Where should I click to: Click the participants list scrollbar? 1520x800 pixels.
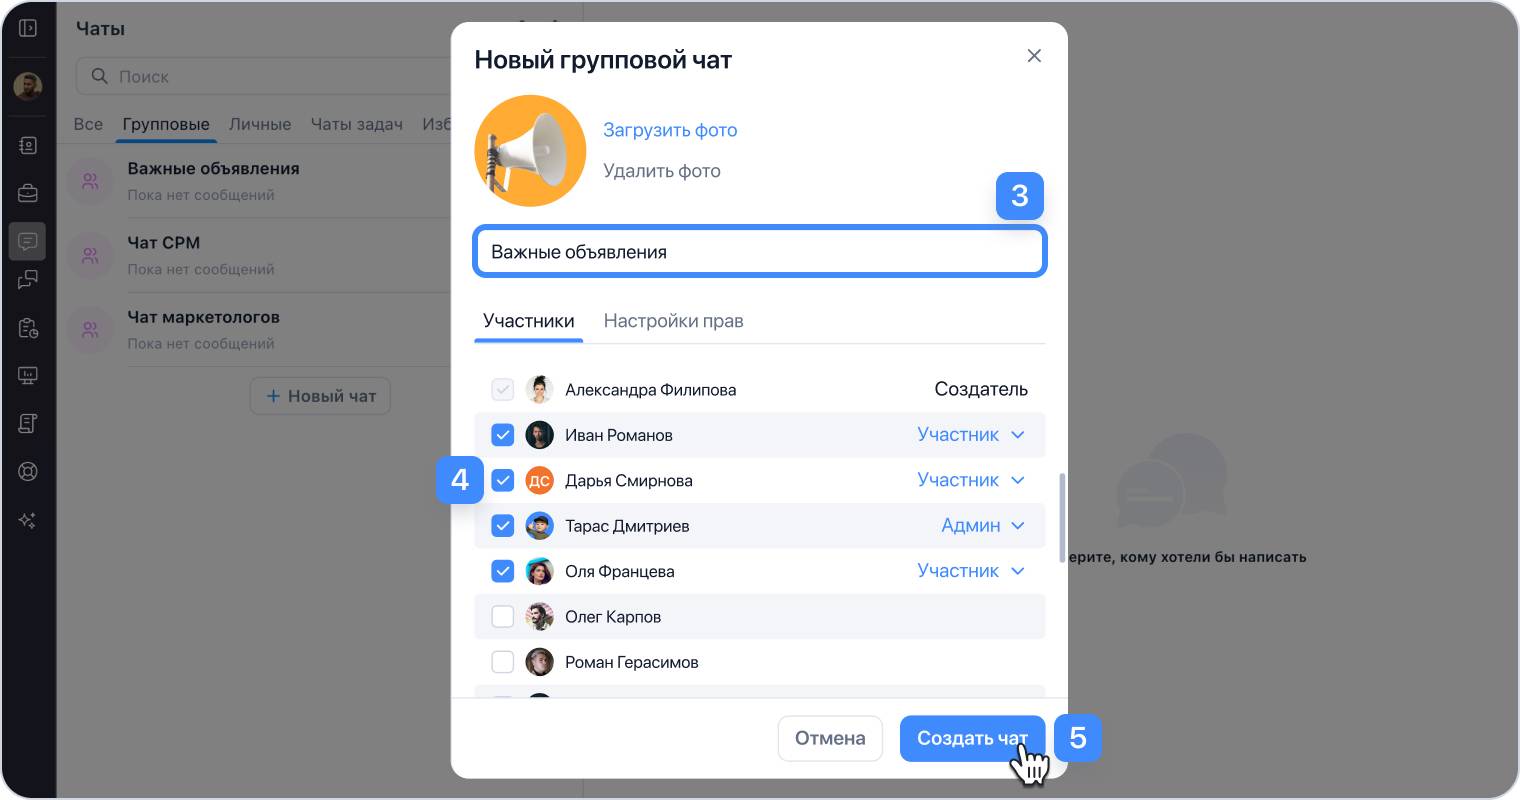coord(1062,518)
